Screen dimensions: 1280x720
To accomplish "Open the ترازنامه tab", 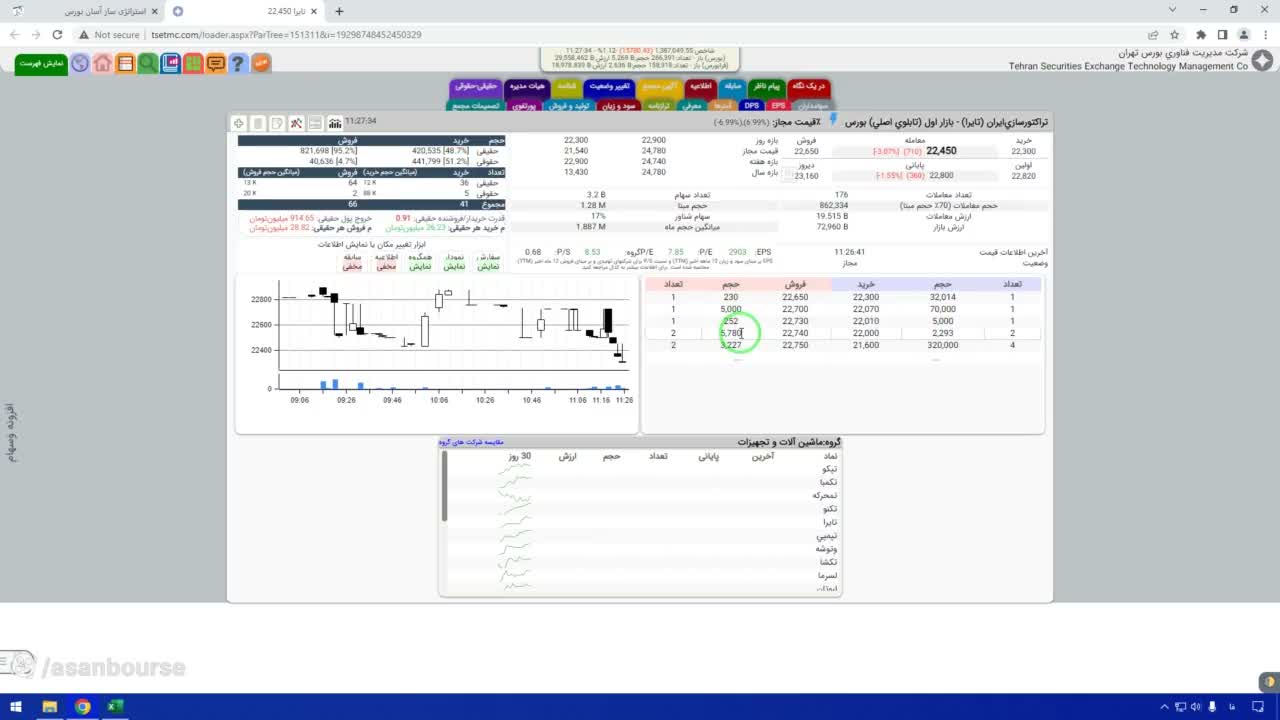I will (x=657, y=105).
